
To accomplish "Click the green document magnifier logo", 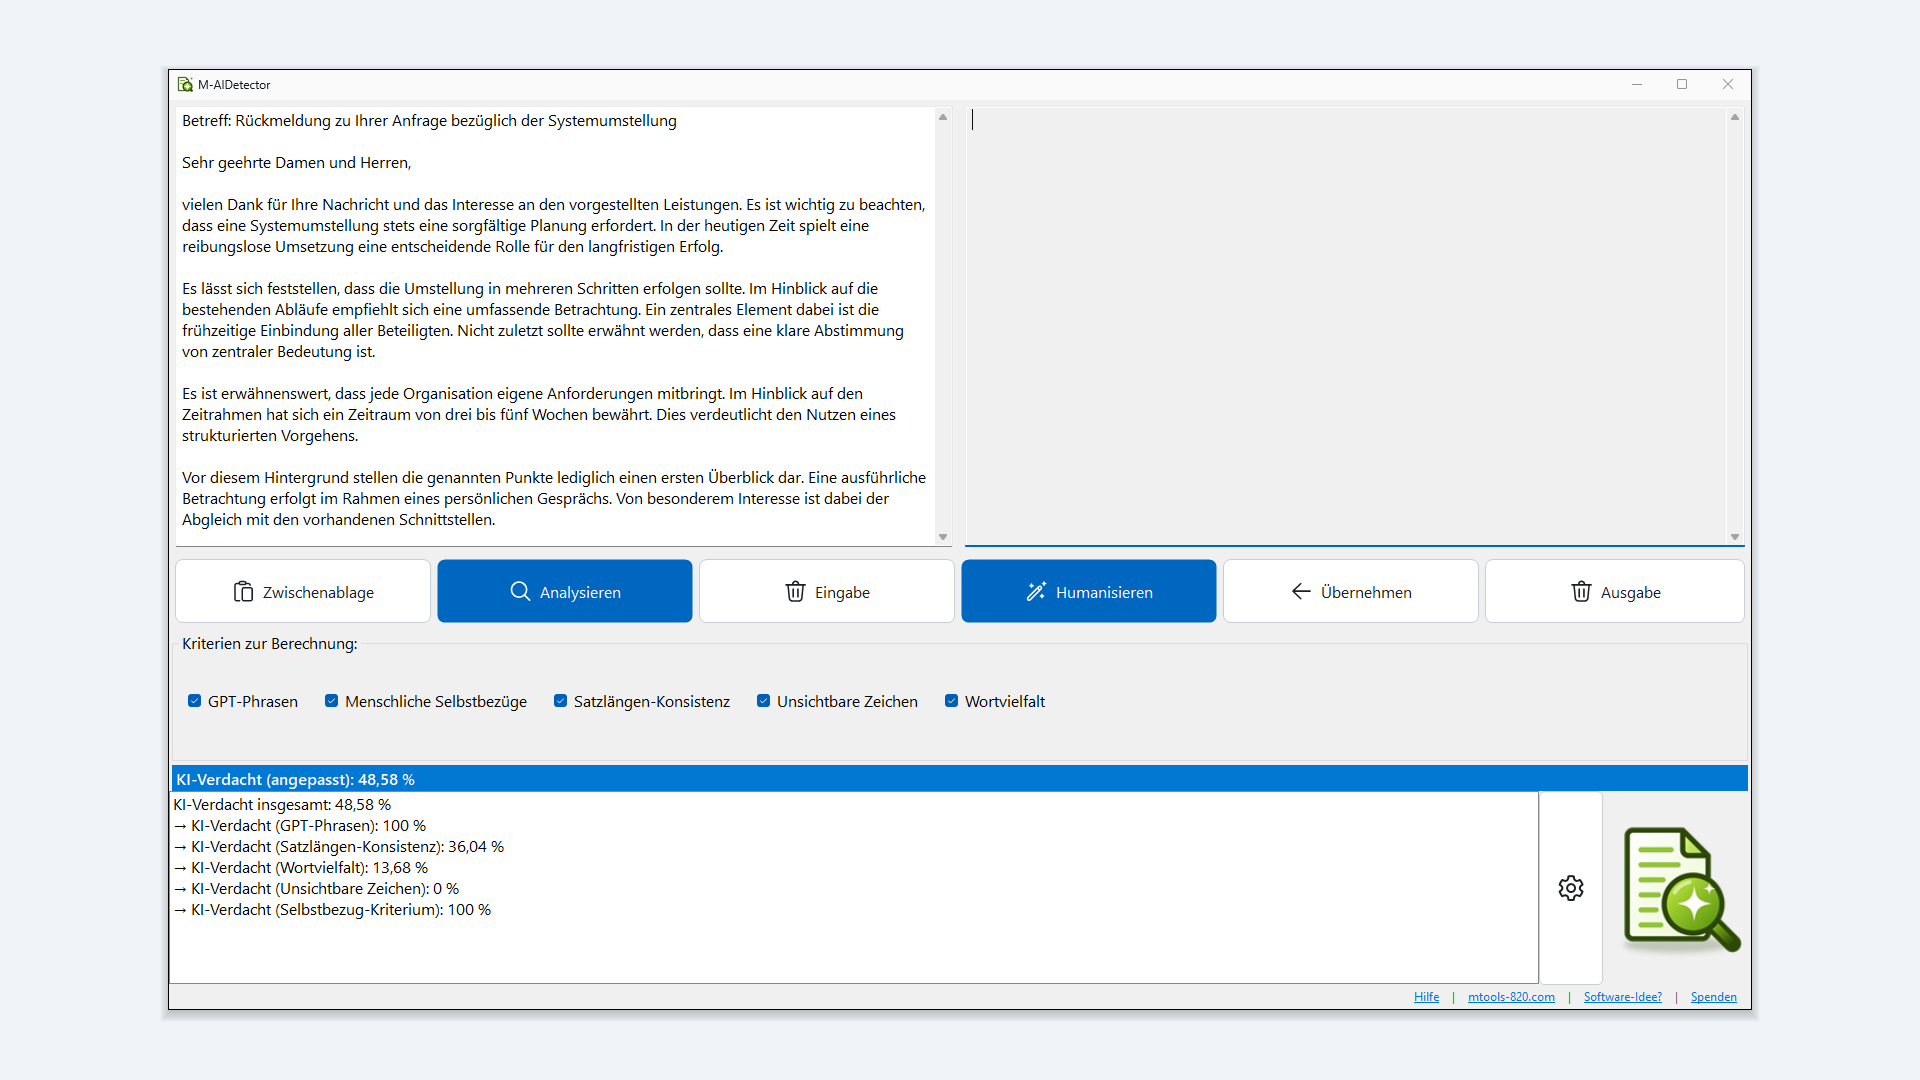I will 1682,888.
